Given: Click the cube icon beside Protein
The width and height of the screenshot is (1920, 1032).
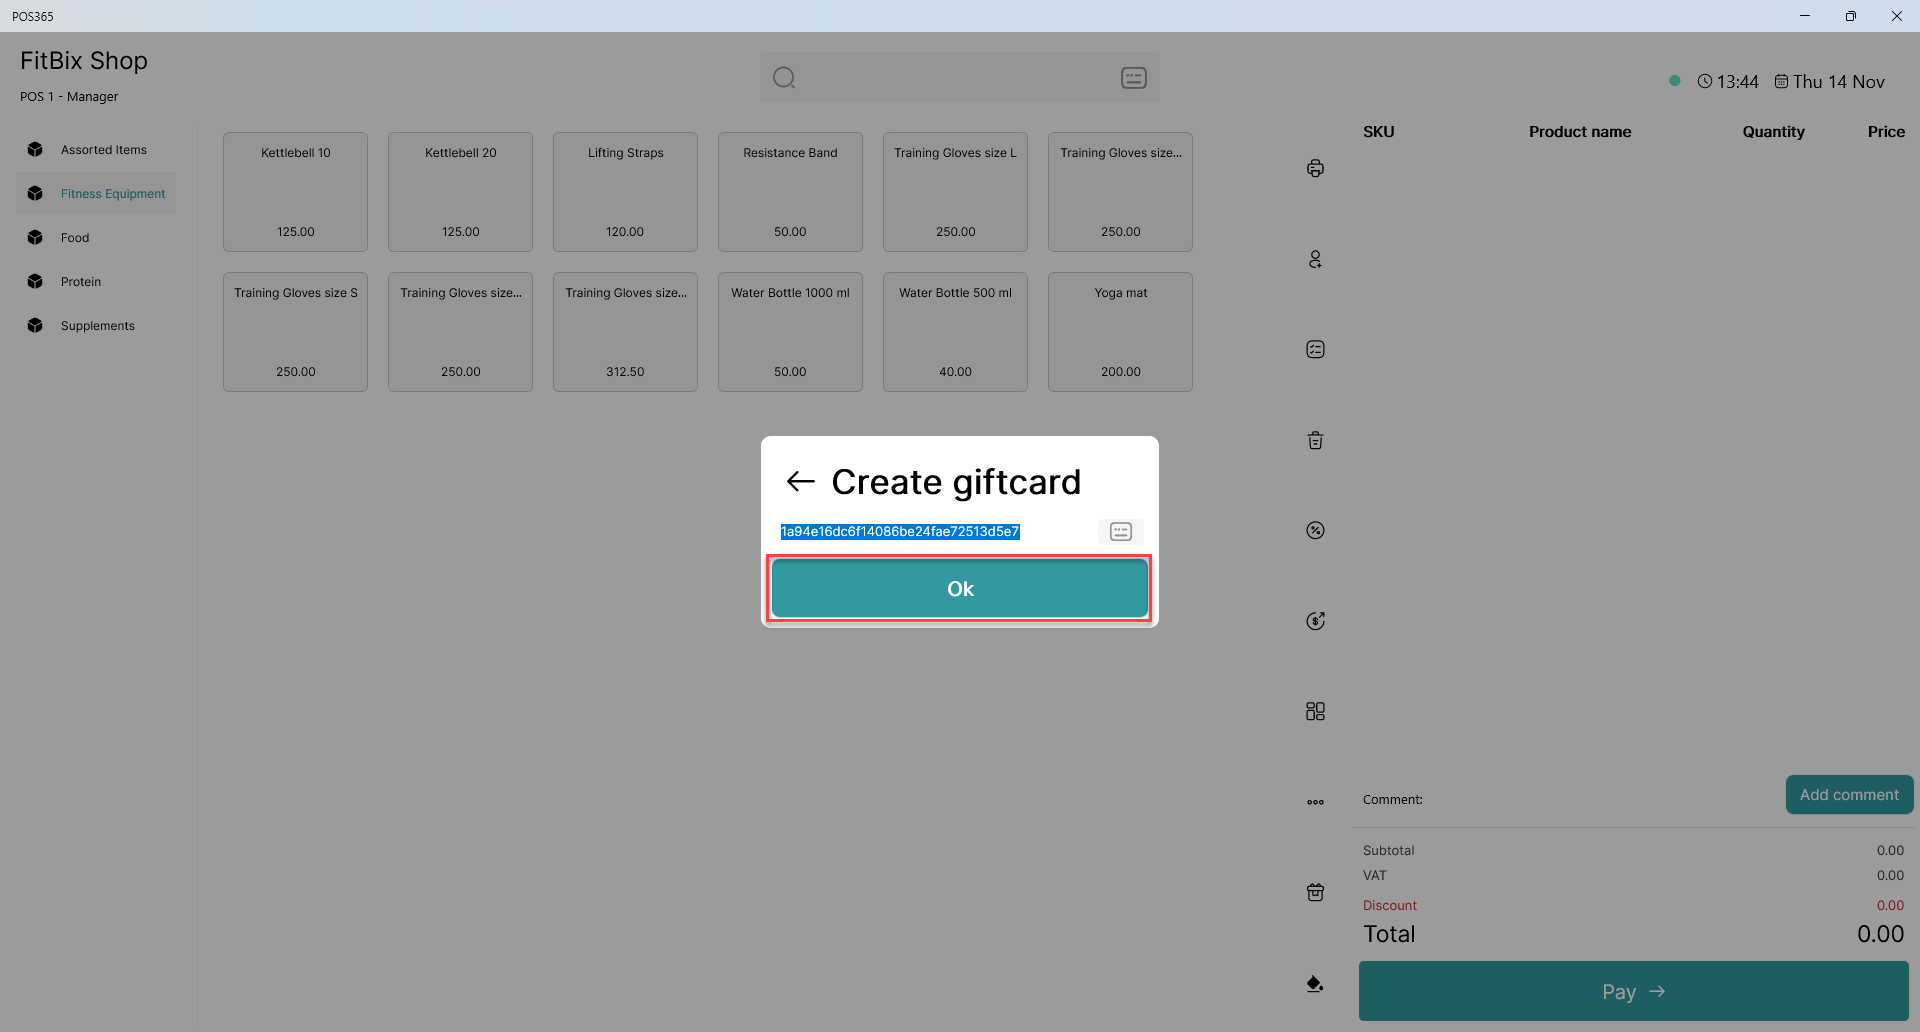Looking at the screenshot, I should 35,282.
